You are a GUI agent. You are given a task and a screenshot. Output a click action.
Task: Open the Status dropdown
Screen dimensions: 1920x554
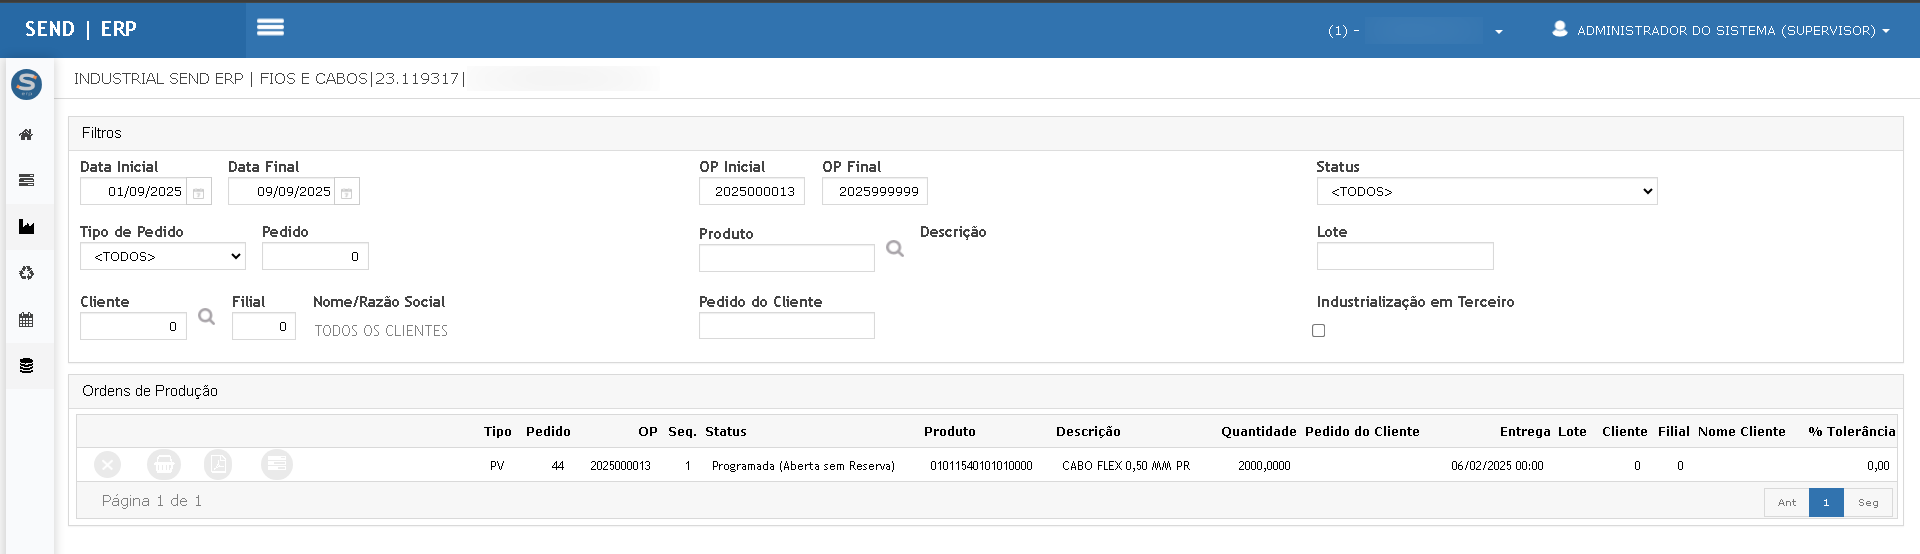[1486, 191]
